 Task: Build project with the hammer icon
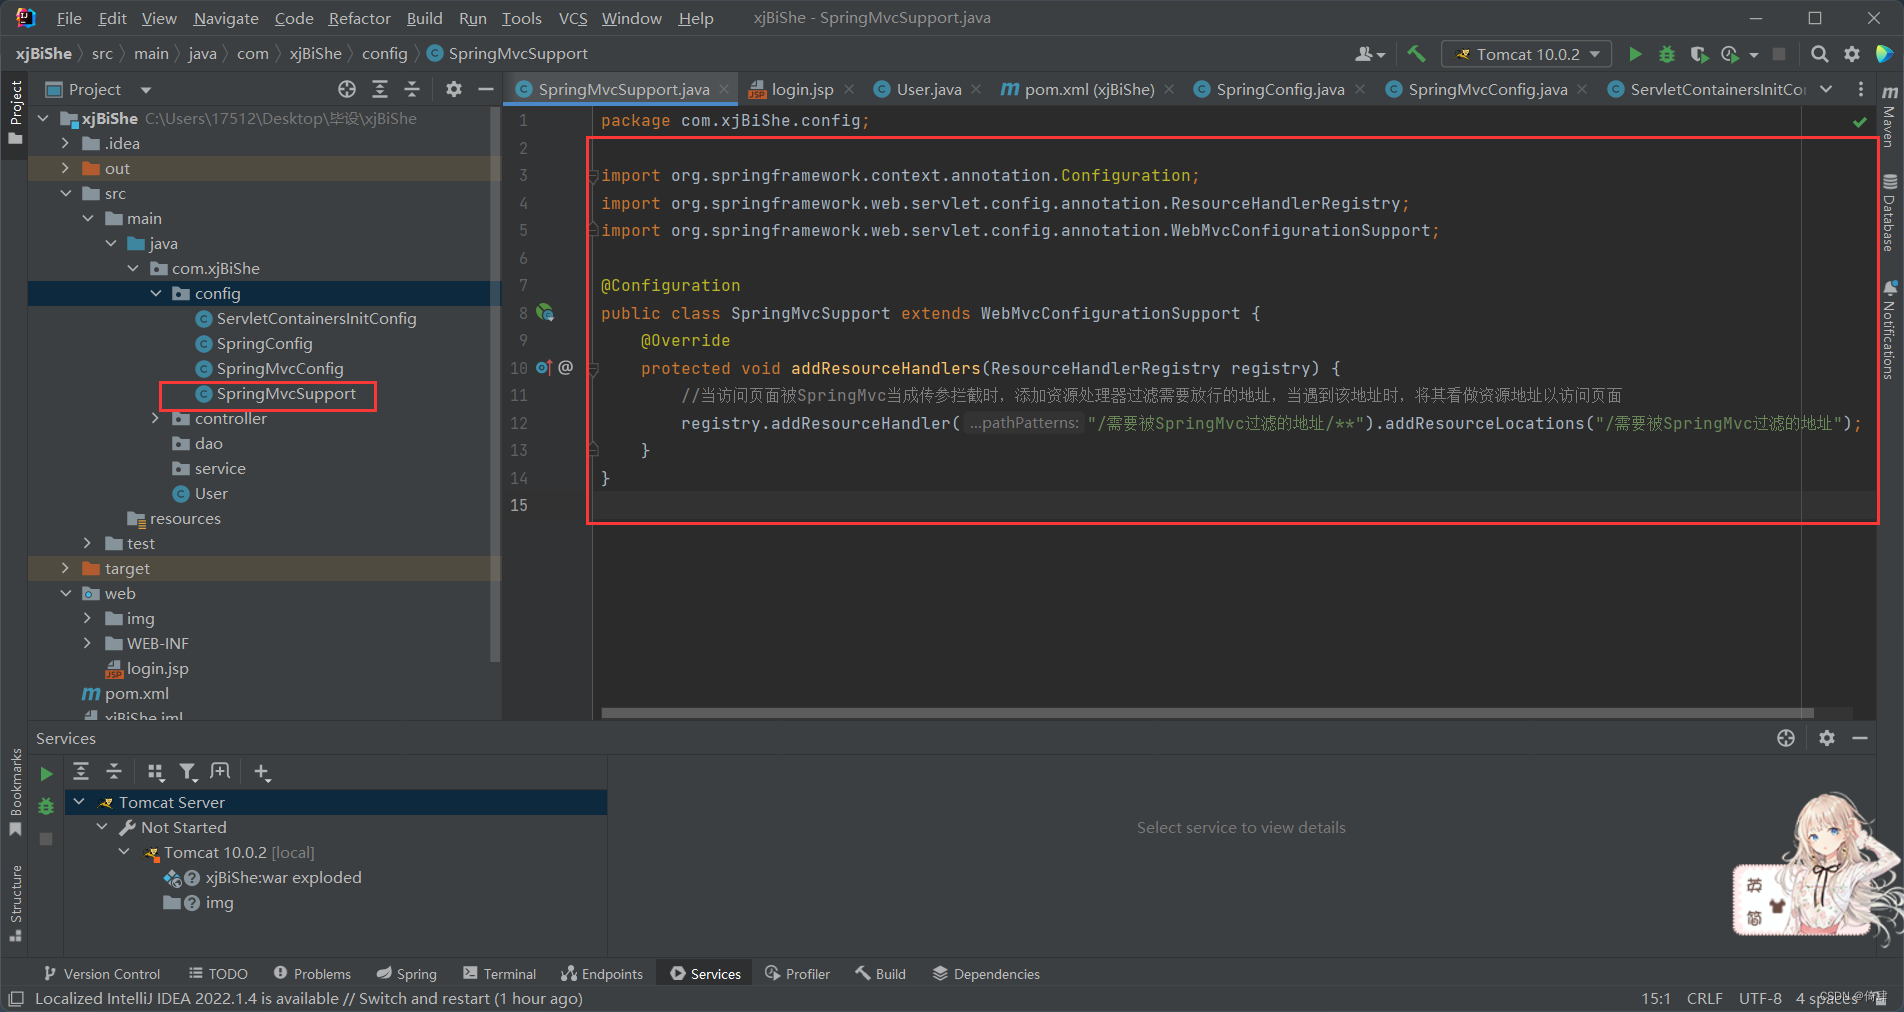1416,54
